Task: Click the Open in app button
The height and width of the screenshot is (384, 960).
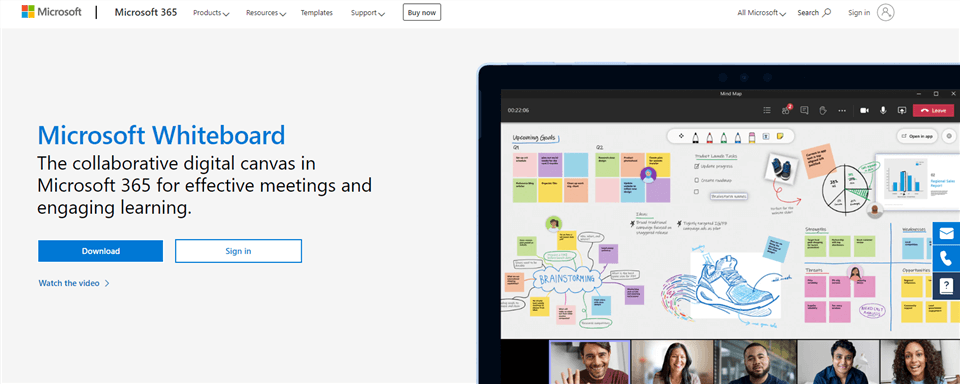Action: click(917, 136)
